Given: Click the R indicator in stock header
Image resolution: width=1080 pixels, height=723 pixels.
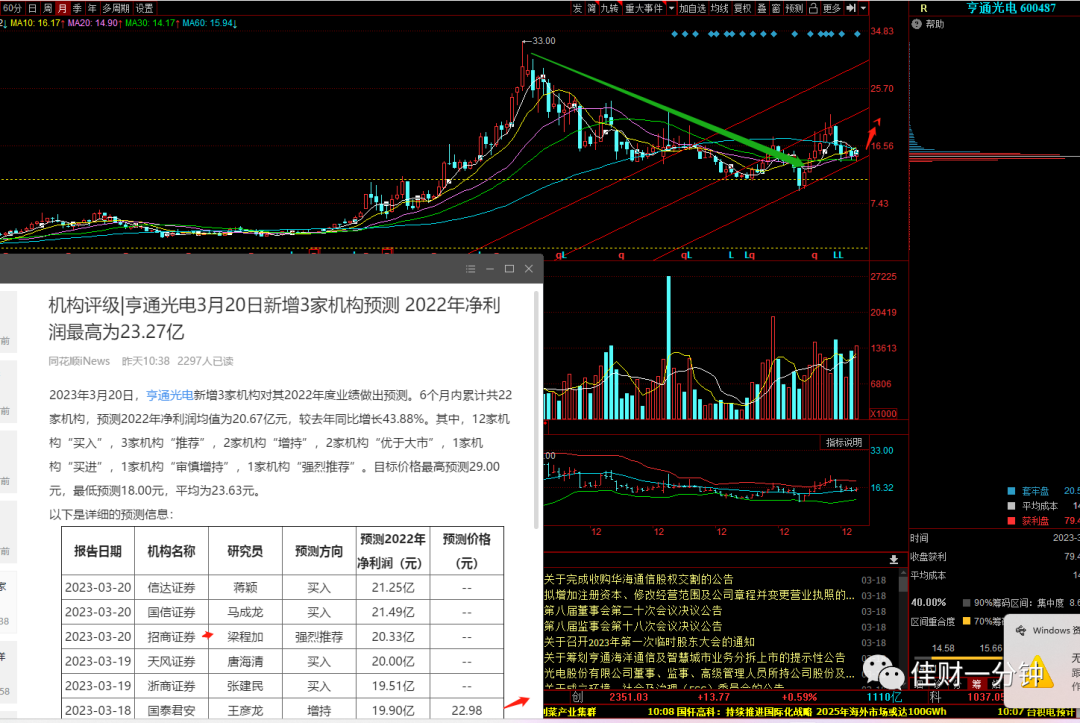Looking at the screenshot, I should point(923,8).
